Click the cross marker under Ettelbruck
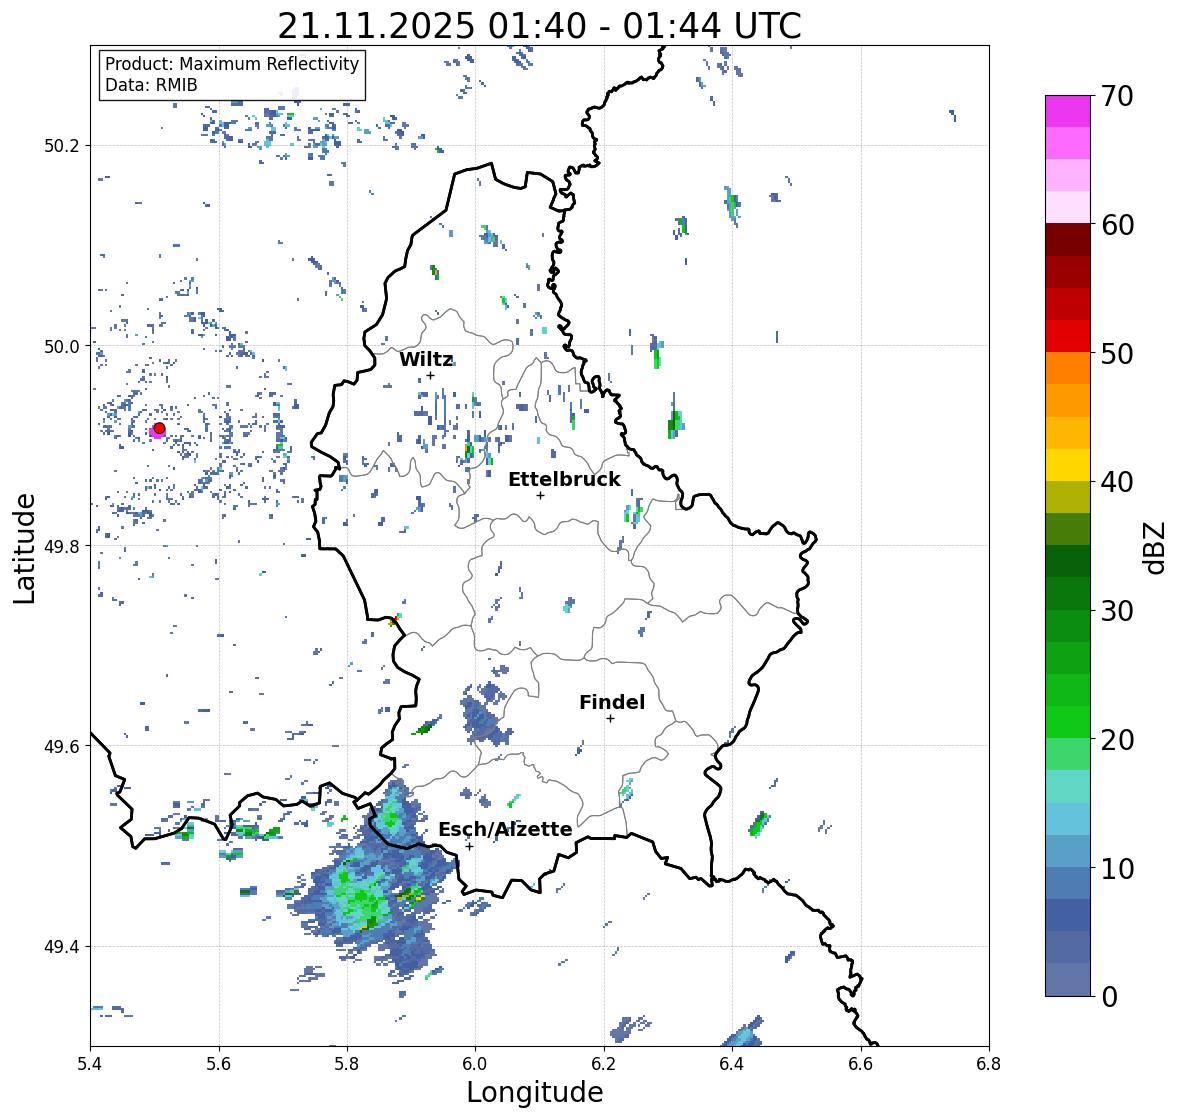The image size is (1179, 1117). click(540, 495)
